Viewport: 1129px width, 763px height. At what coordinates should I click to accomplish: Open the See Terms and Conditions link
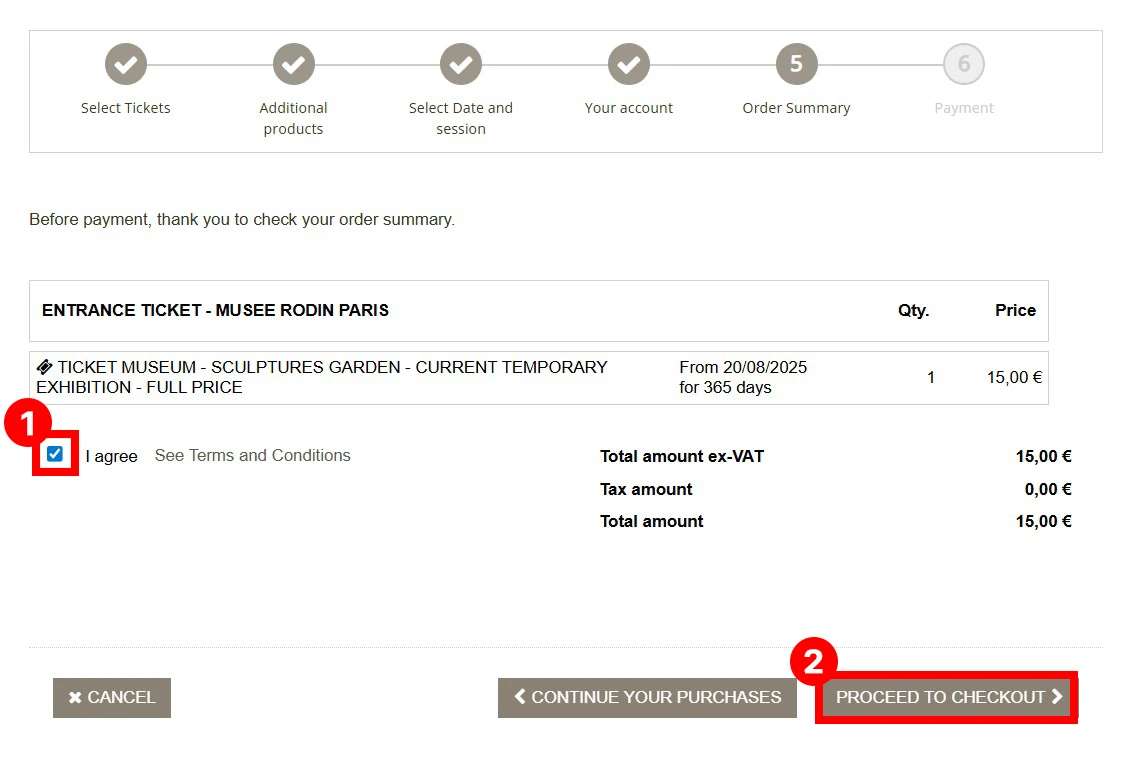252,456
